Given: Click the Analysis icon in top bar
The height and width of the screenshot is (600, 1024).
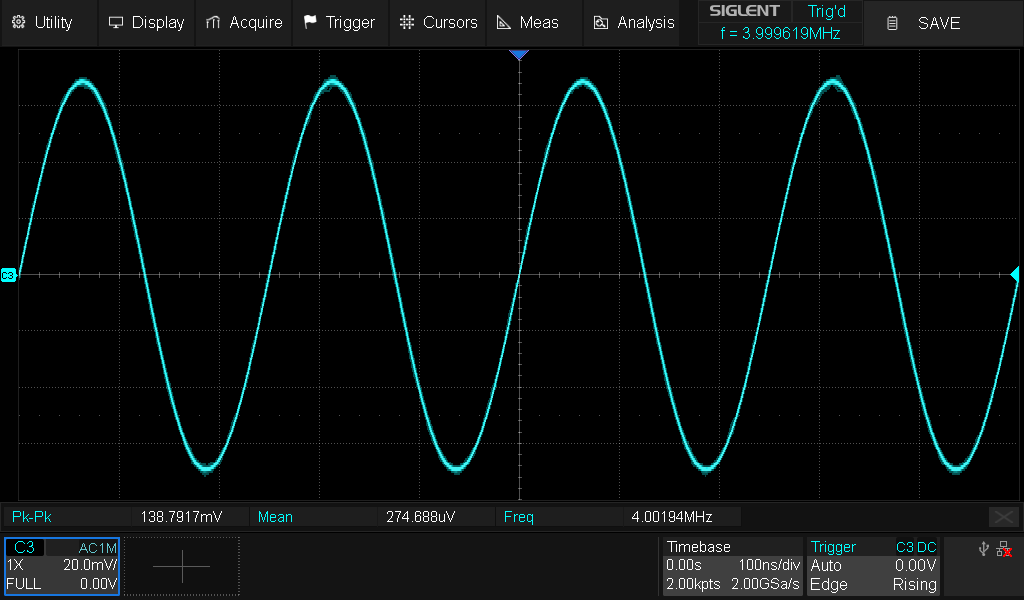Looking at the screenshot, I should (x=601, y=22).
